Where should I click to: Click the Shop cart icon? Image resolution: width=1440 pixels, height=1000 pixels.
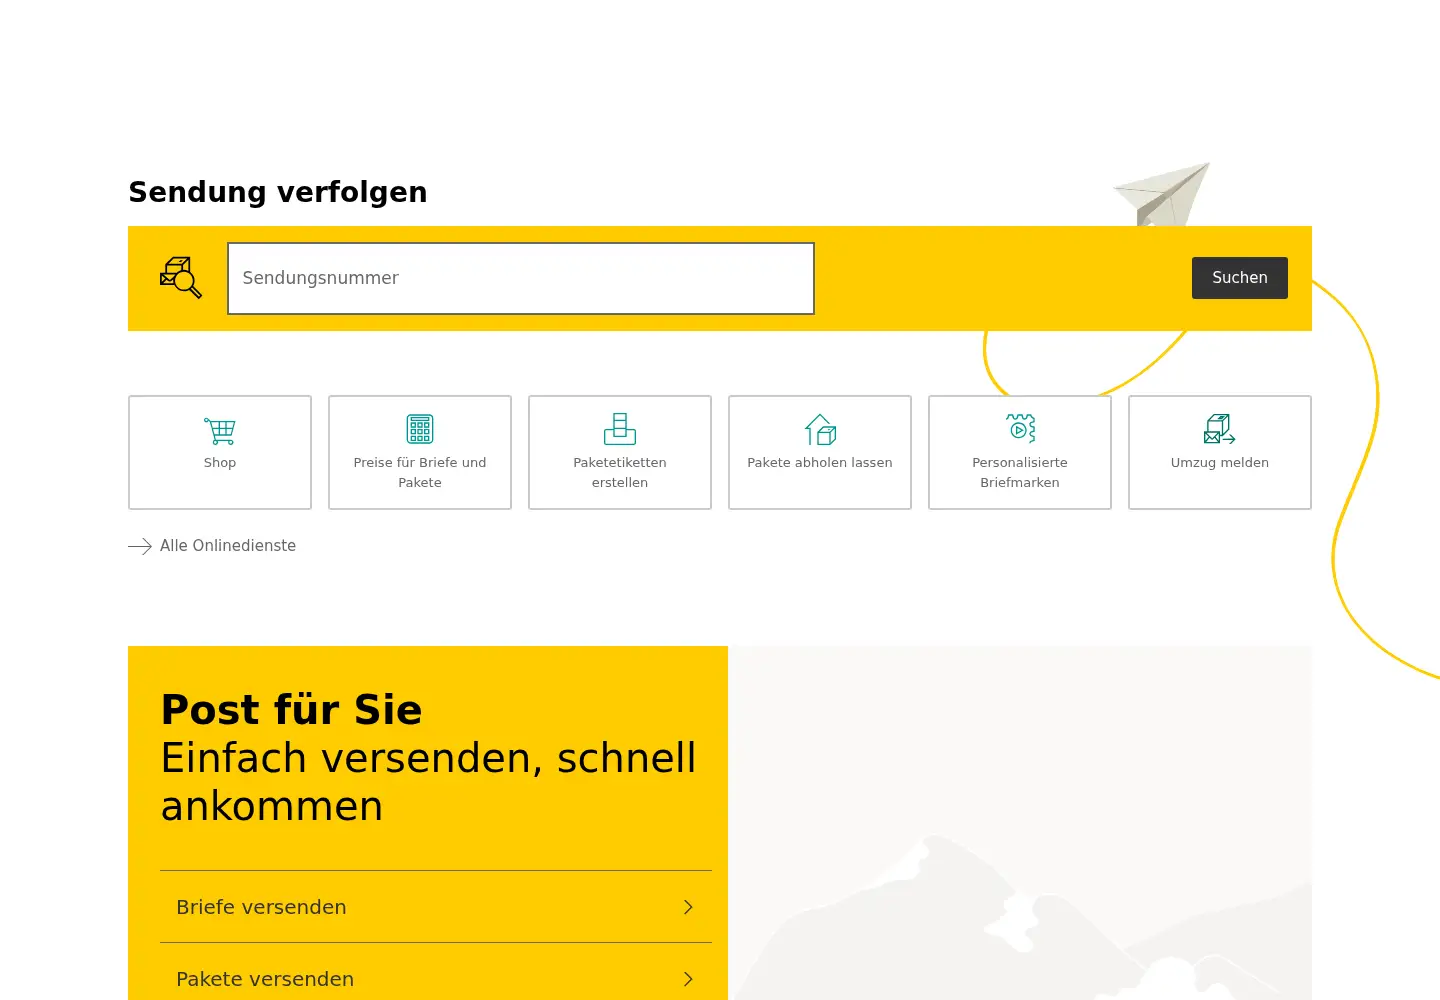click(220, 431)
